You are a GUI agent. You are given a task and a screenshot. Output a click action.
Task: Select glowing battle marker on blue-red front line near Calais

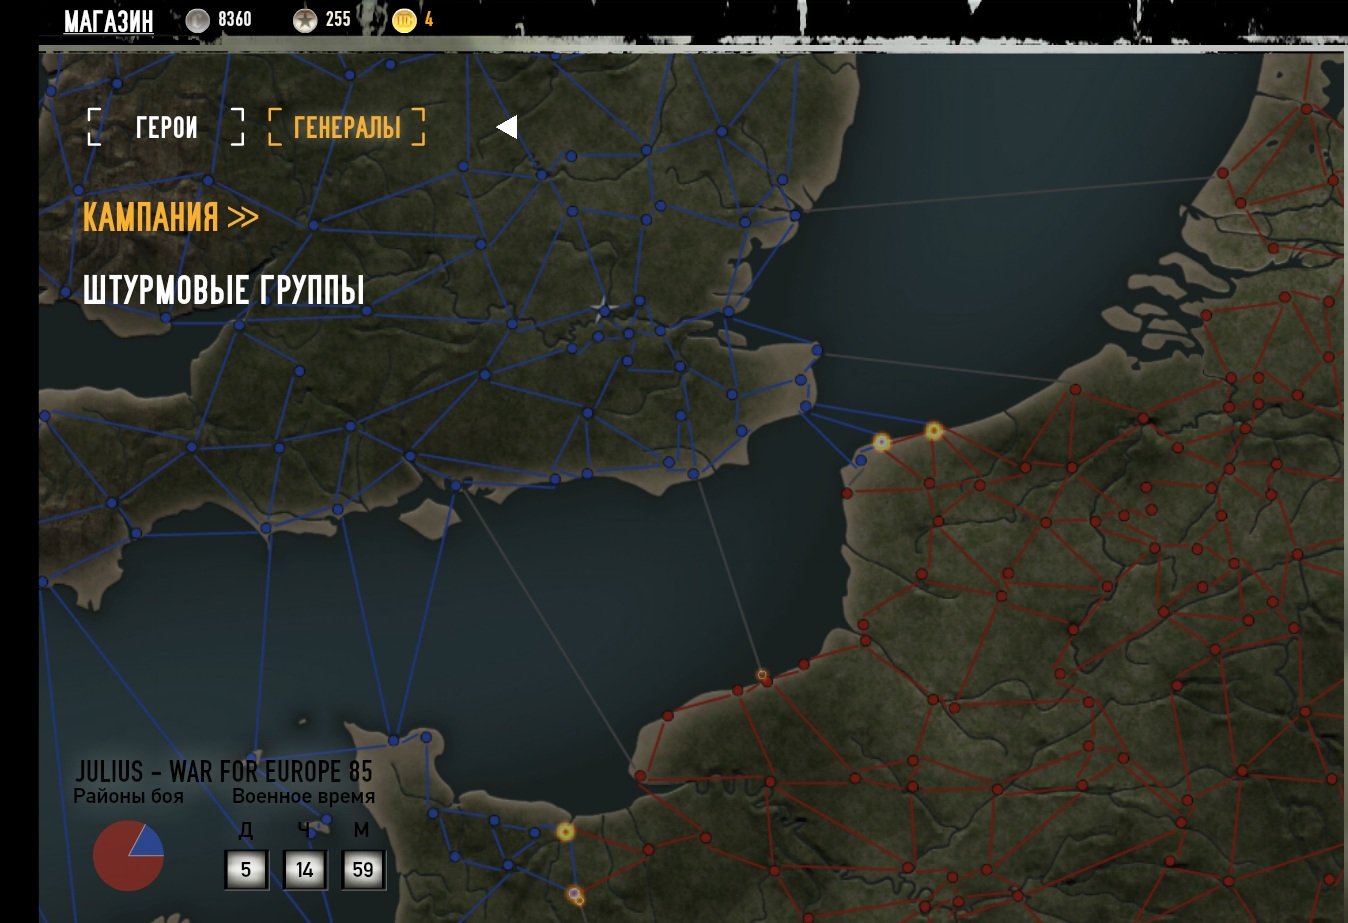(881, 442)
